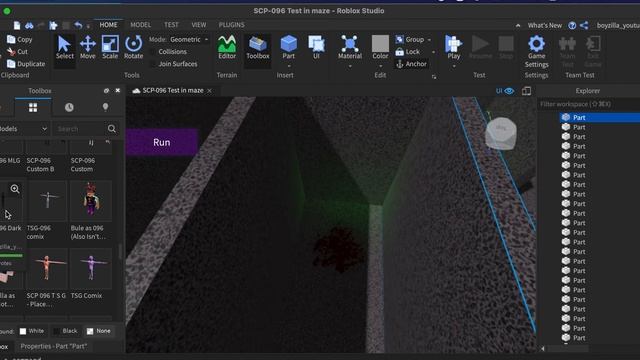Click the Color swatch in Edit group
Viewport: 640px width, 360px height.
380,43
